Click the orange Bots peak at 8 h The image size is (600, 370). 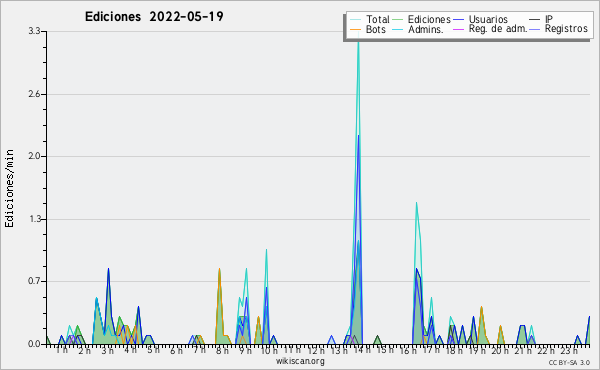tap(219, 271)
